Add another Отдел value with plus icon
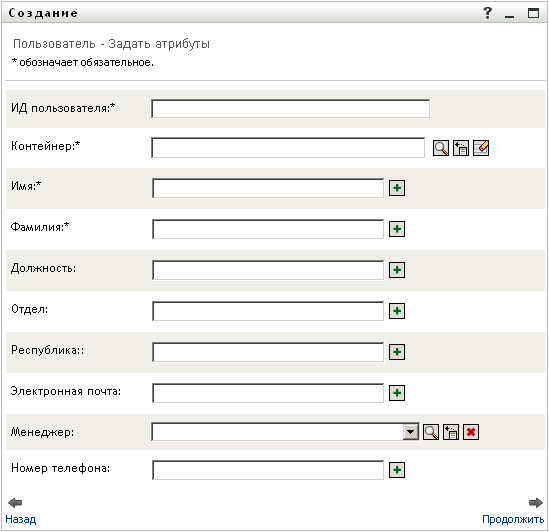549x532 pixels. click(x=397, y=311)
